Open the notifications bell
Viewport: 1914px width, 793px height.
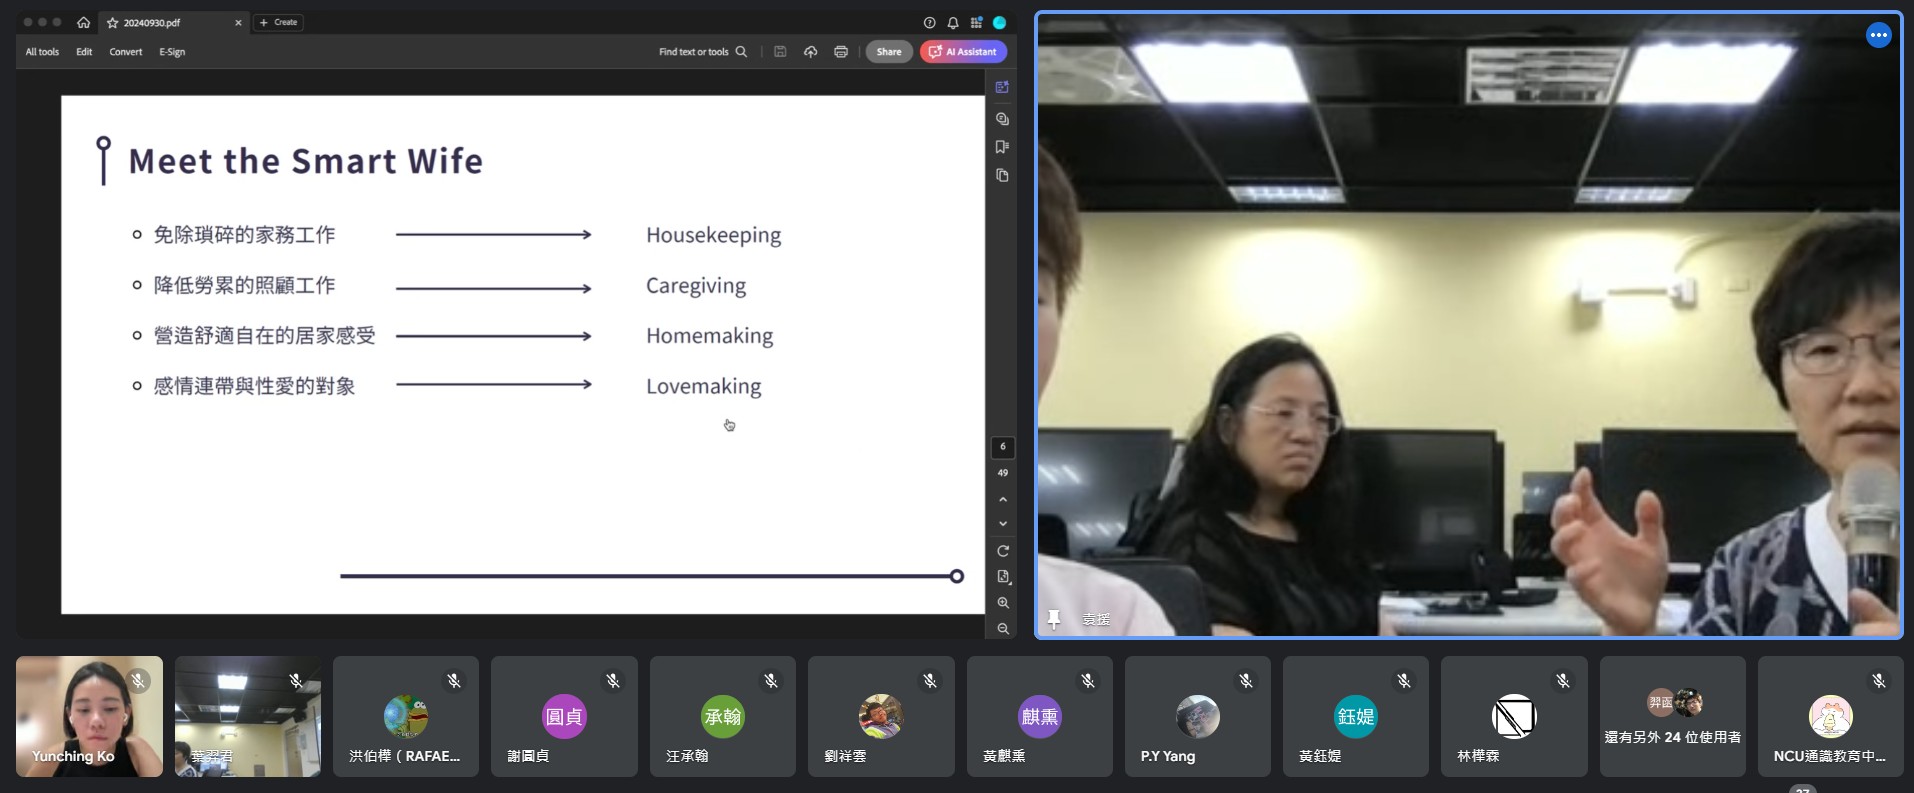pos(953,23)
